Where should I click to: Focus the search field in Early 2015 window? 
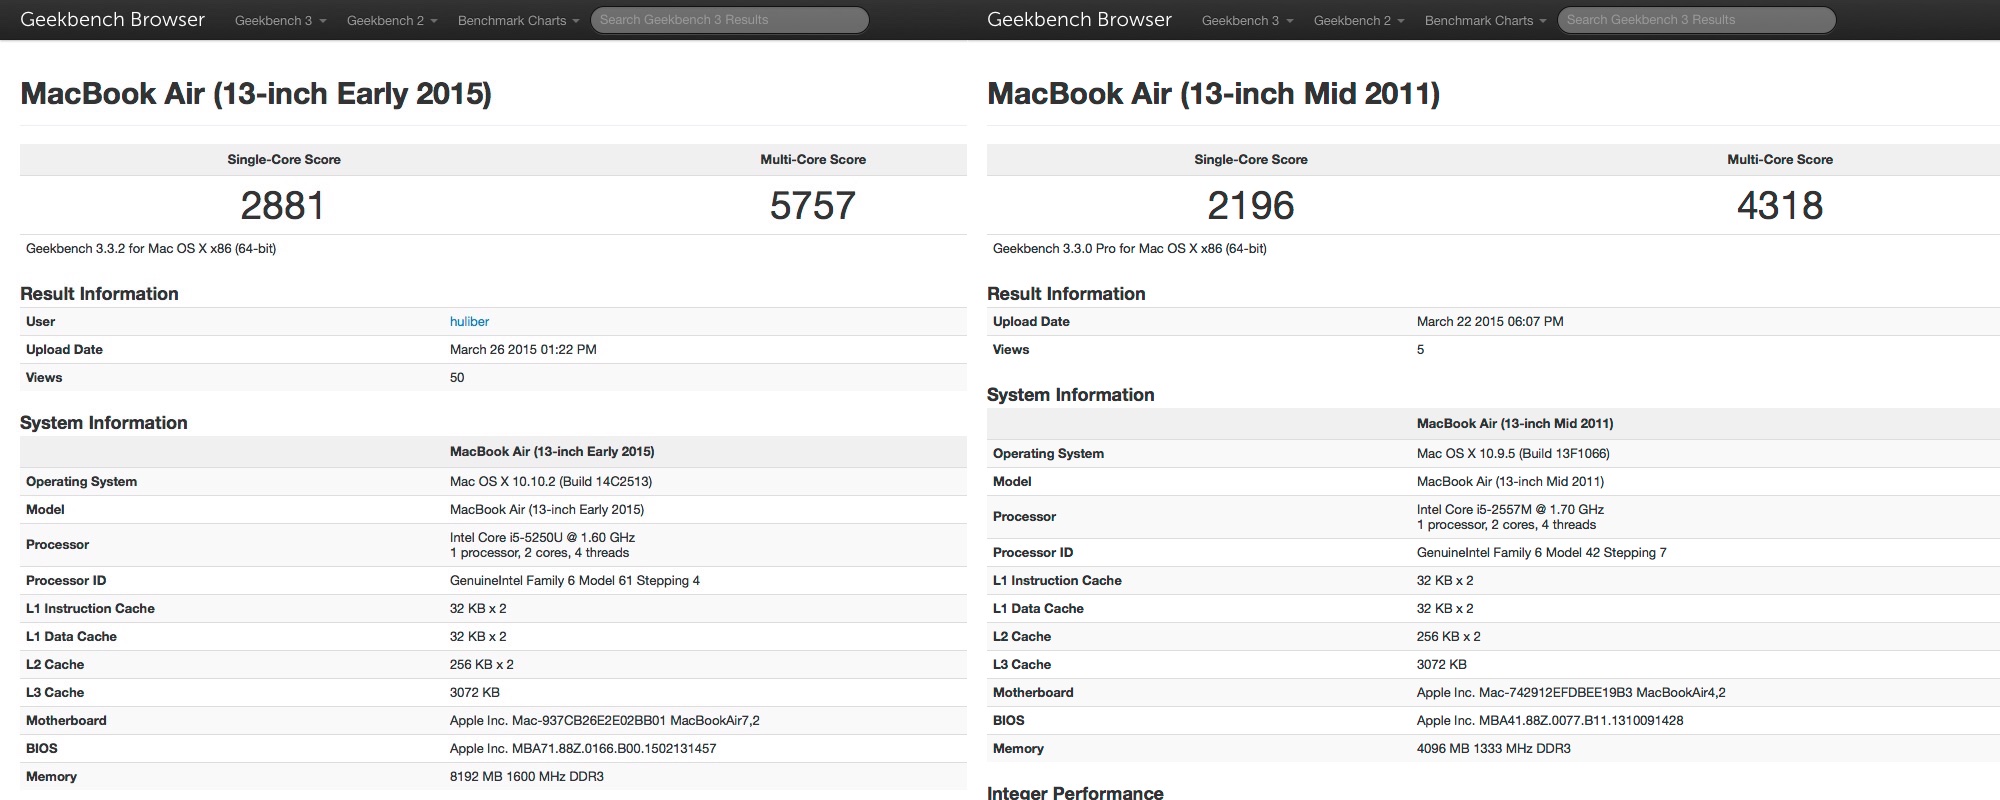[730, 20]
